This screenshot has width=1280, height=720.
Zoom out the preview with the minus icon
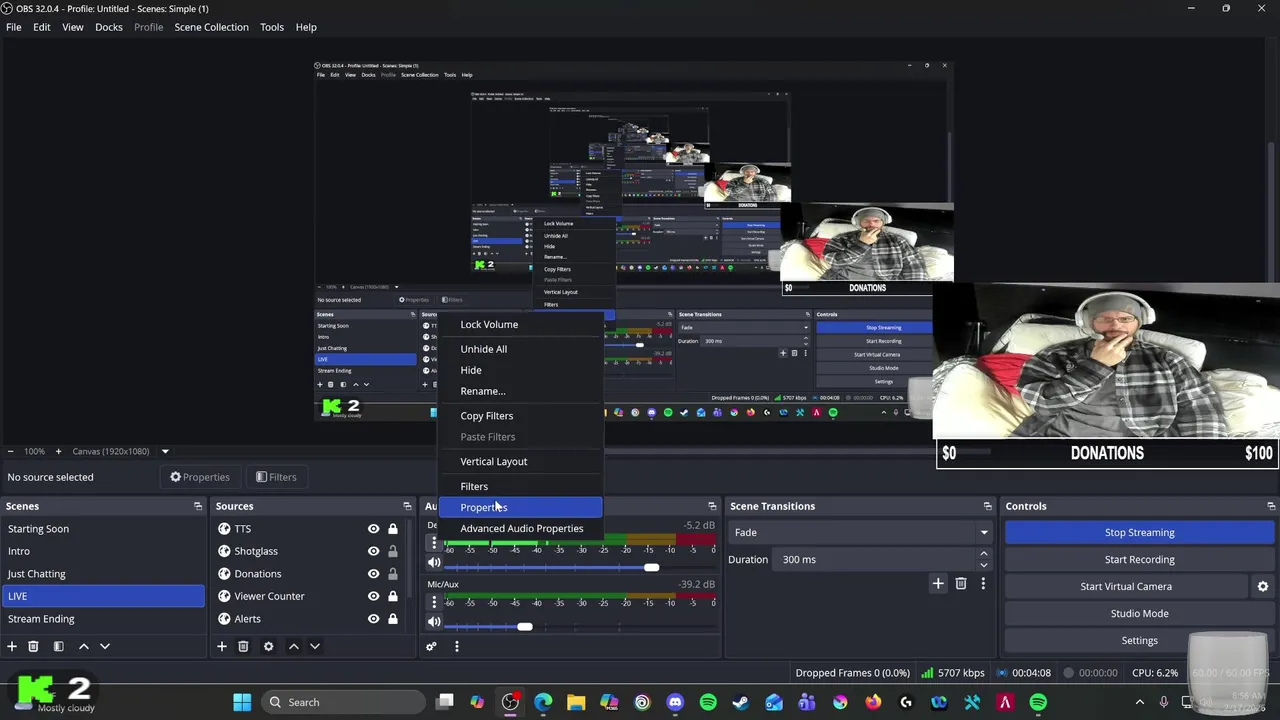11,451
